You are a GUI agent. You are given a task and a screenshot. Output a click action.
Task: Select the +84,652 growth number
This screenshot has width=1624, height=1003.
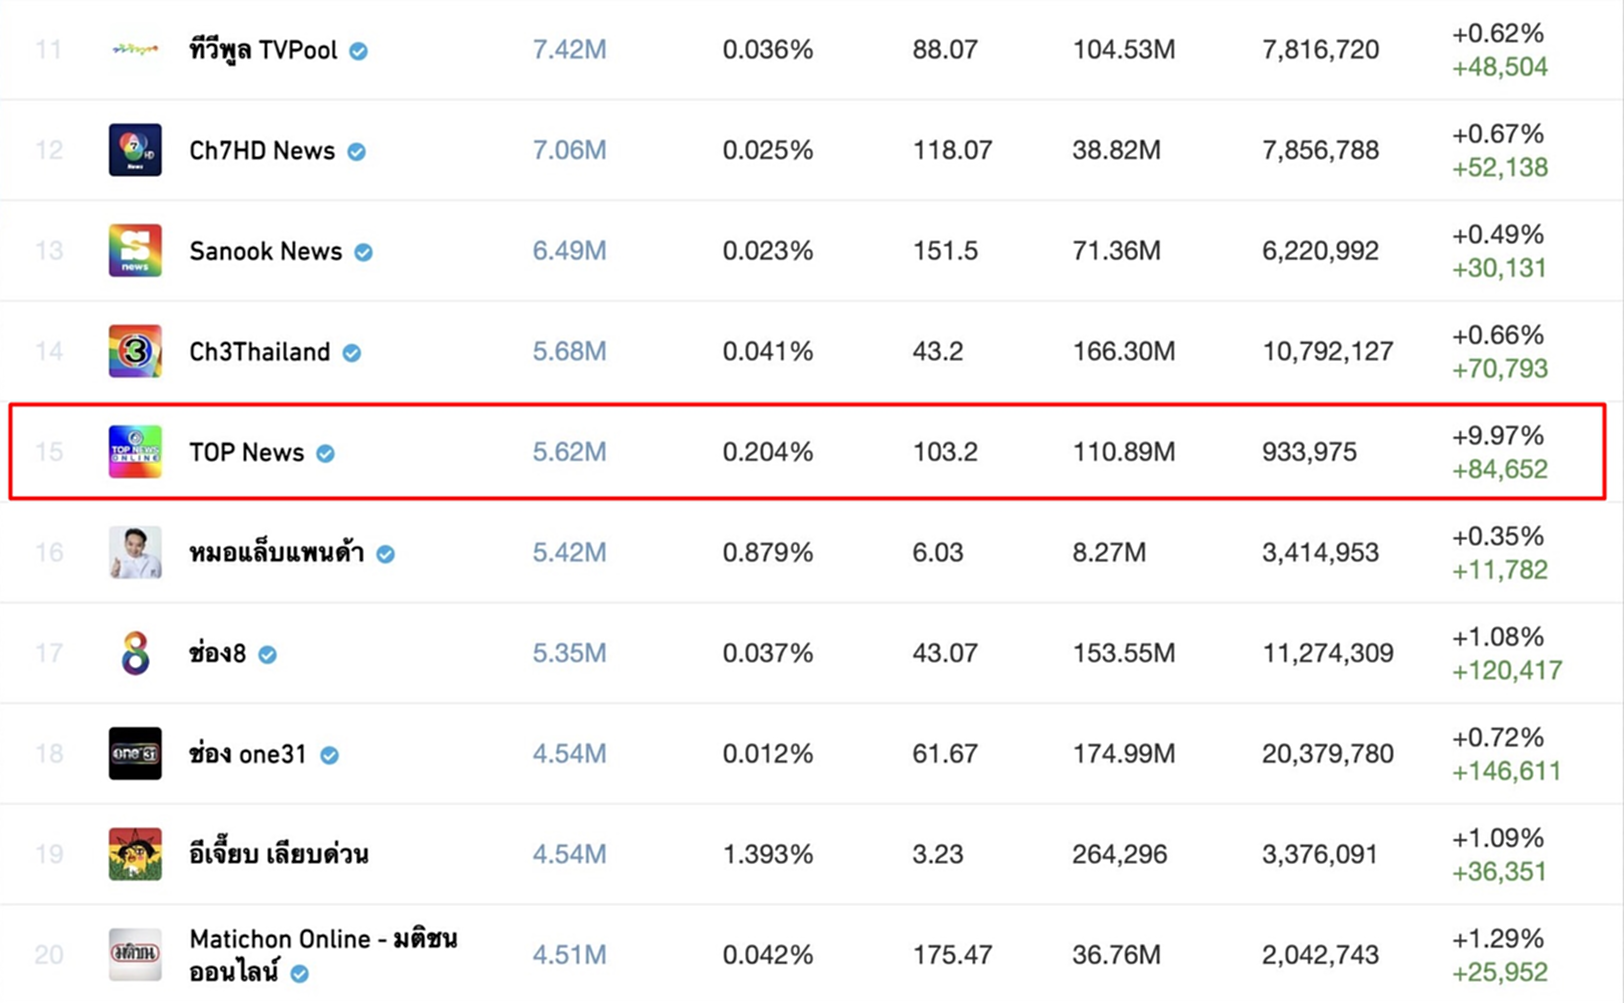(x=1500, y=469)
